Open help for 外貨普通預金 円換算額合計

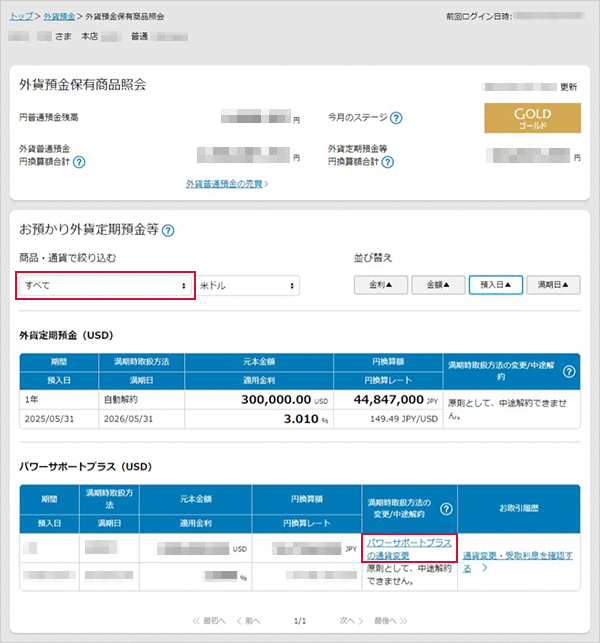point(79,162)
